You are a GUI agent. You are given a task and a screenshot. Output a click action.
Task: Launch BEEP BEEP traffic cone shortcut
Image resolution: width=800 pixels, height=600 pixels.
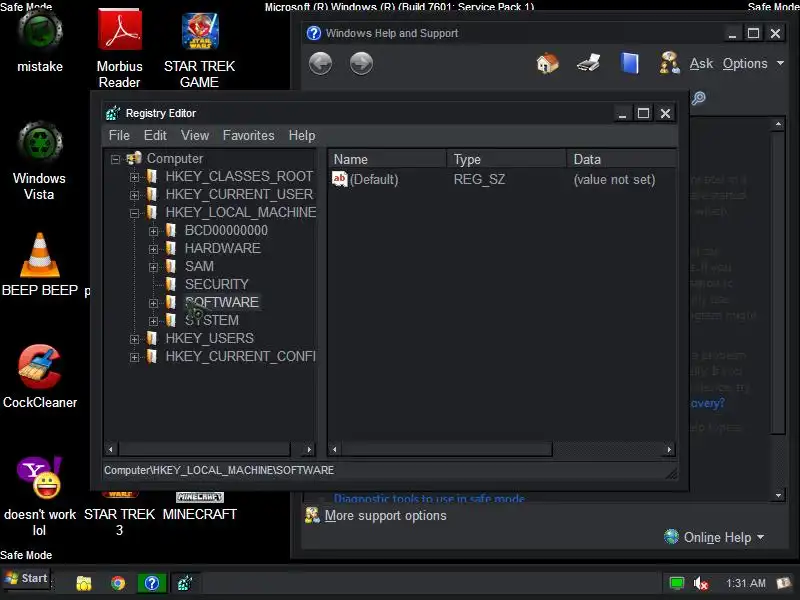pos(40,264)
